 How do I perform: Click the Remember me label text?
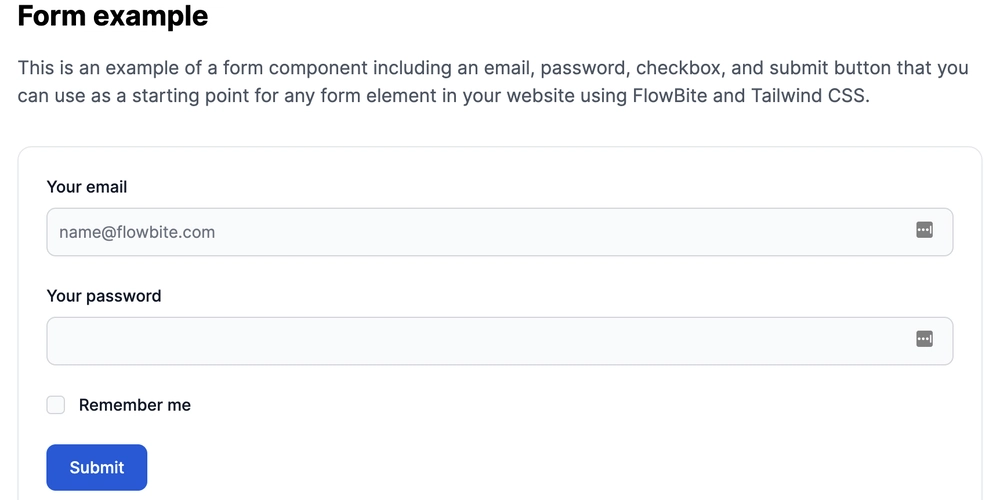135,405
